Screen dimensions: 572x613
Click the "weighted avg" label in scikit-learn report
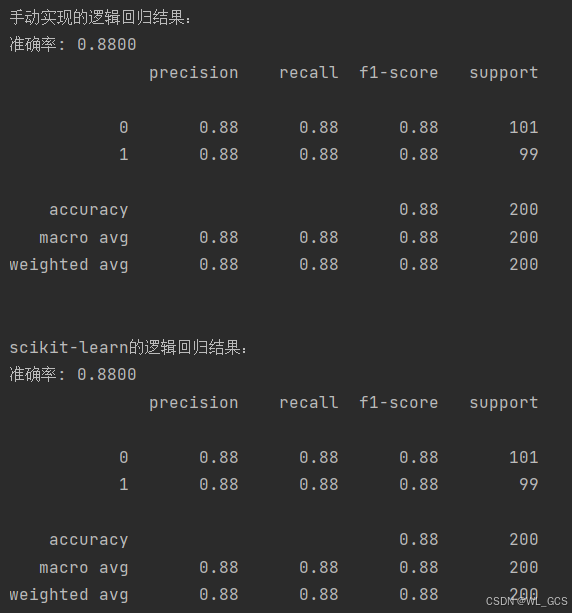click(69, 595)
